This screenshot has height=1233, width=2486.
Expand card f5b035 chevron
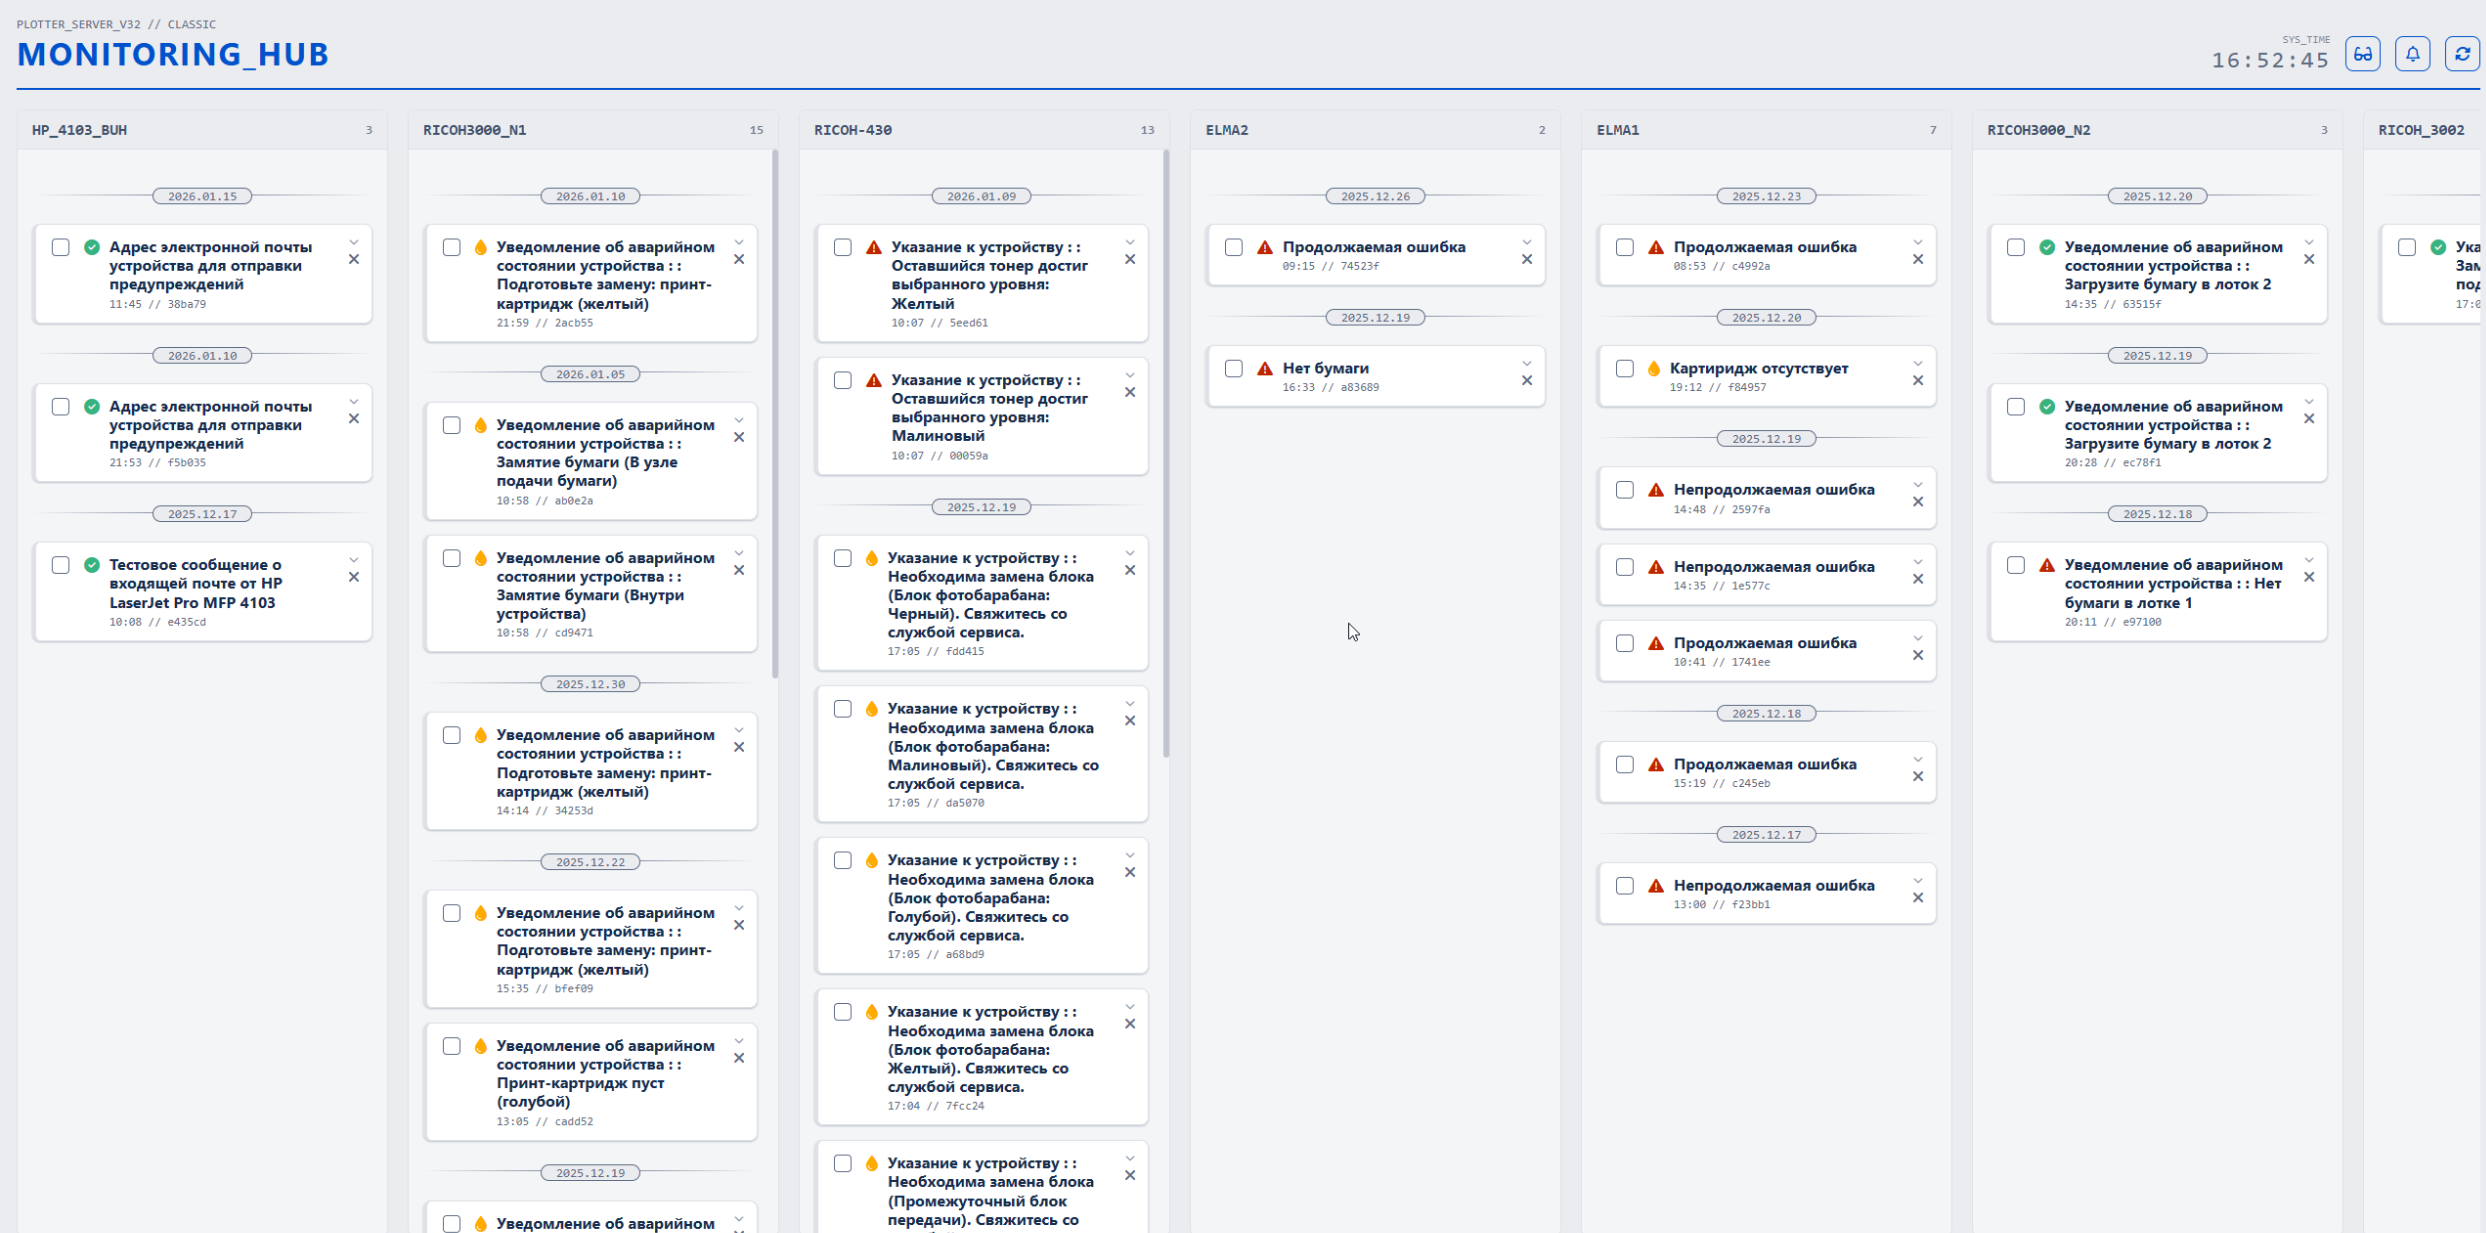tap(354, 402)
